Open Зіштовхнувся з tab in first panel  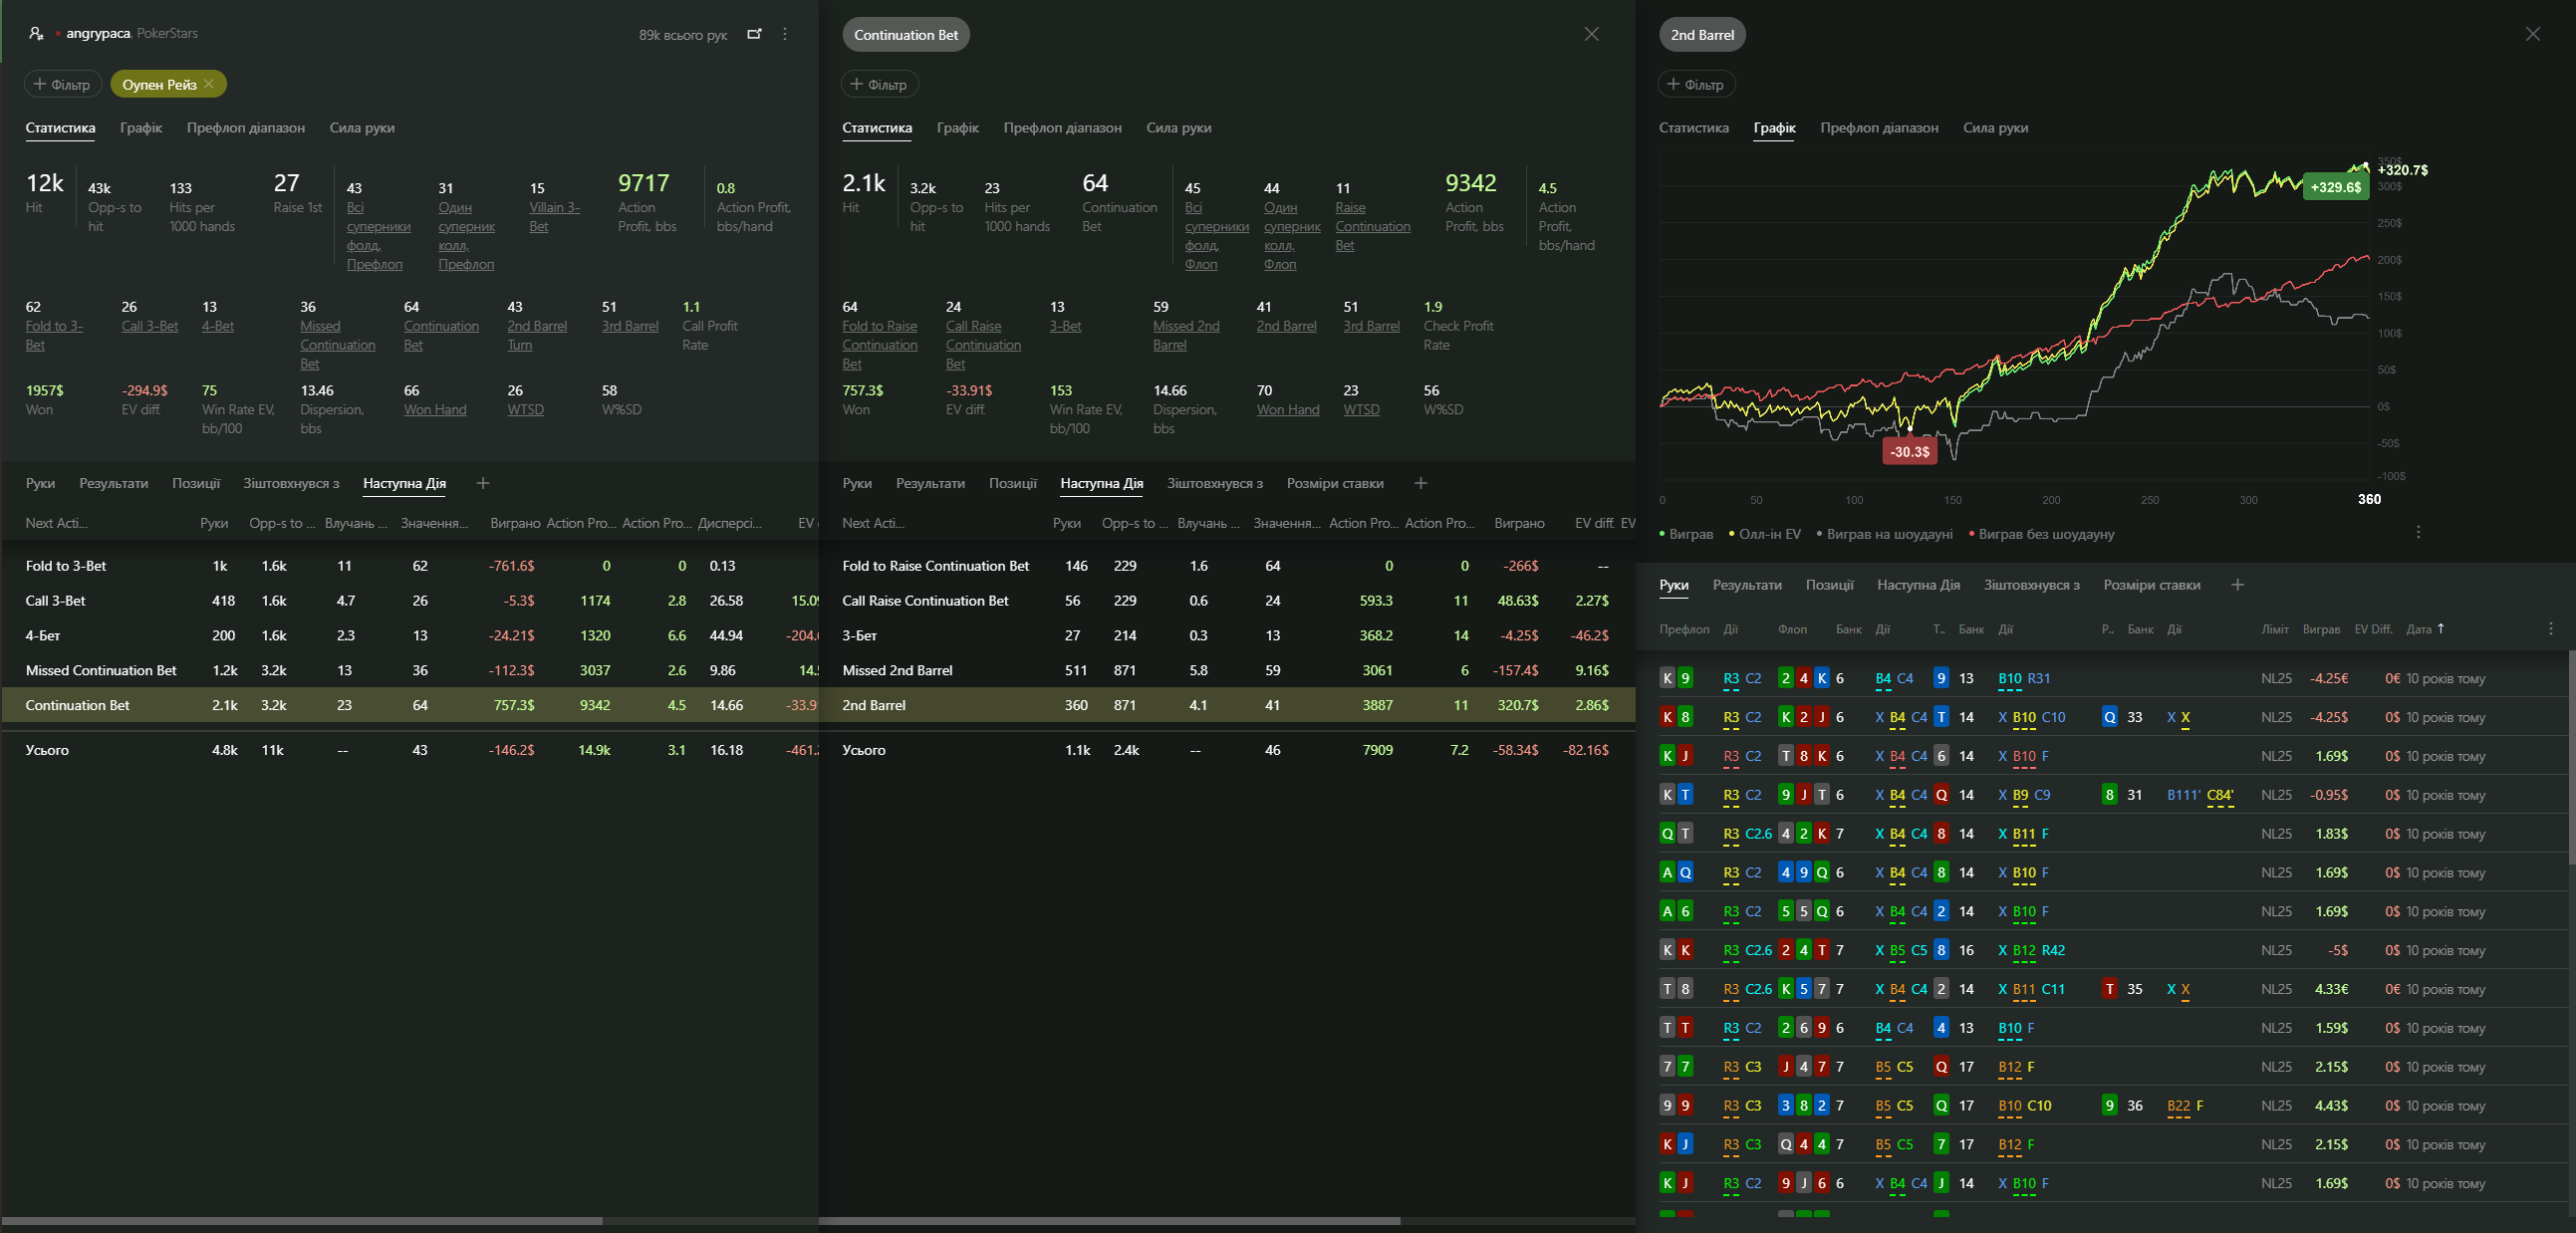[x=291, y=483]
